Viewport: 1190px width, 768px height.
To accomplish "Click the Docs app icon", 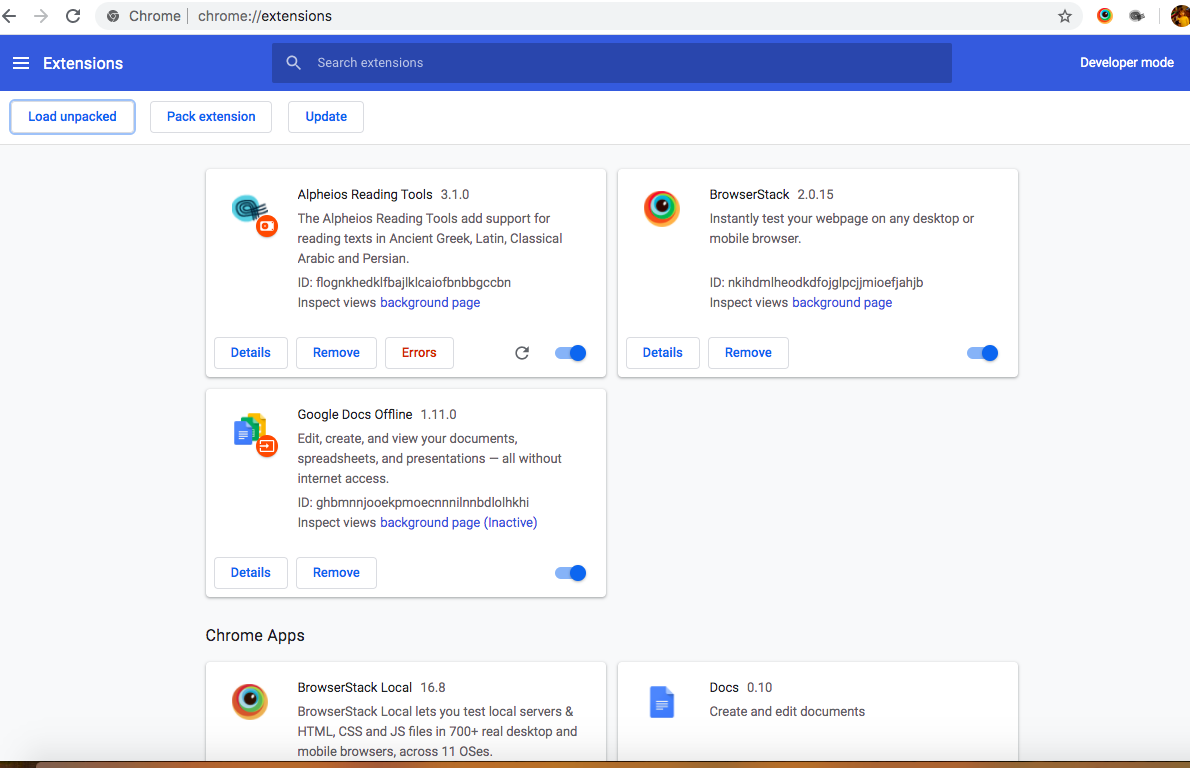I will point(661,702).
